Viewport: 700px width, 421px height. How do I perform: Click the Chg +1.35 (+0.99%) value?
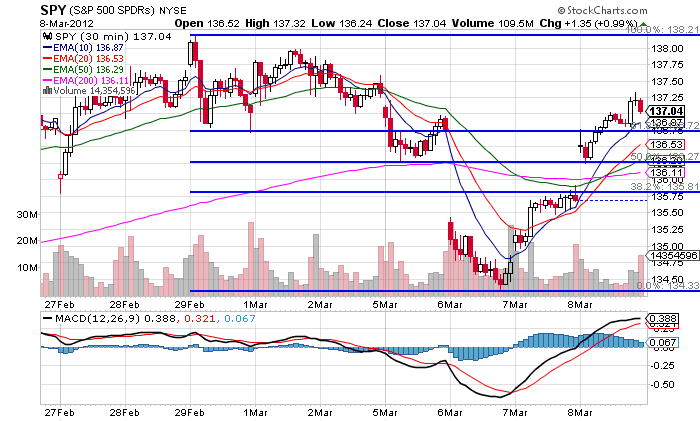point(588,23)
